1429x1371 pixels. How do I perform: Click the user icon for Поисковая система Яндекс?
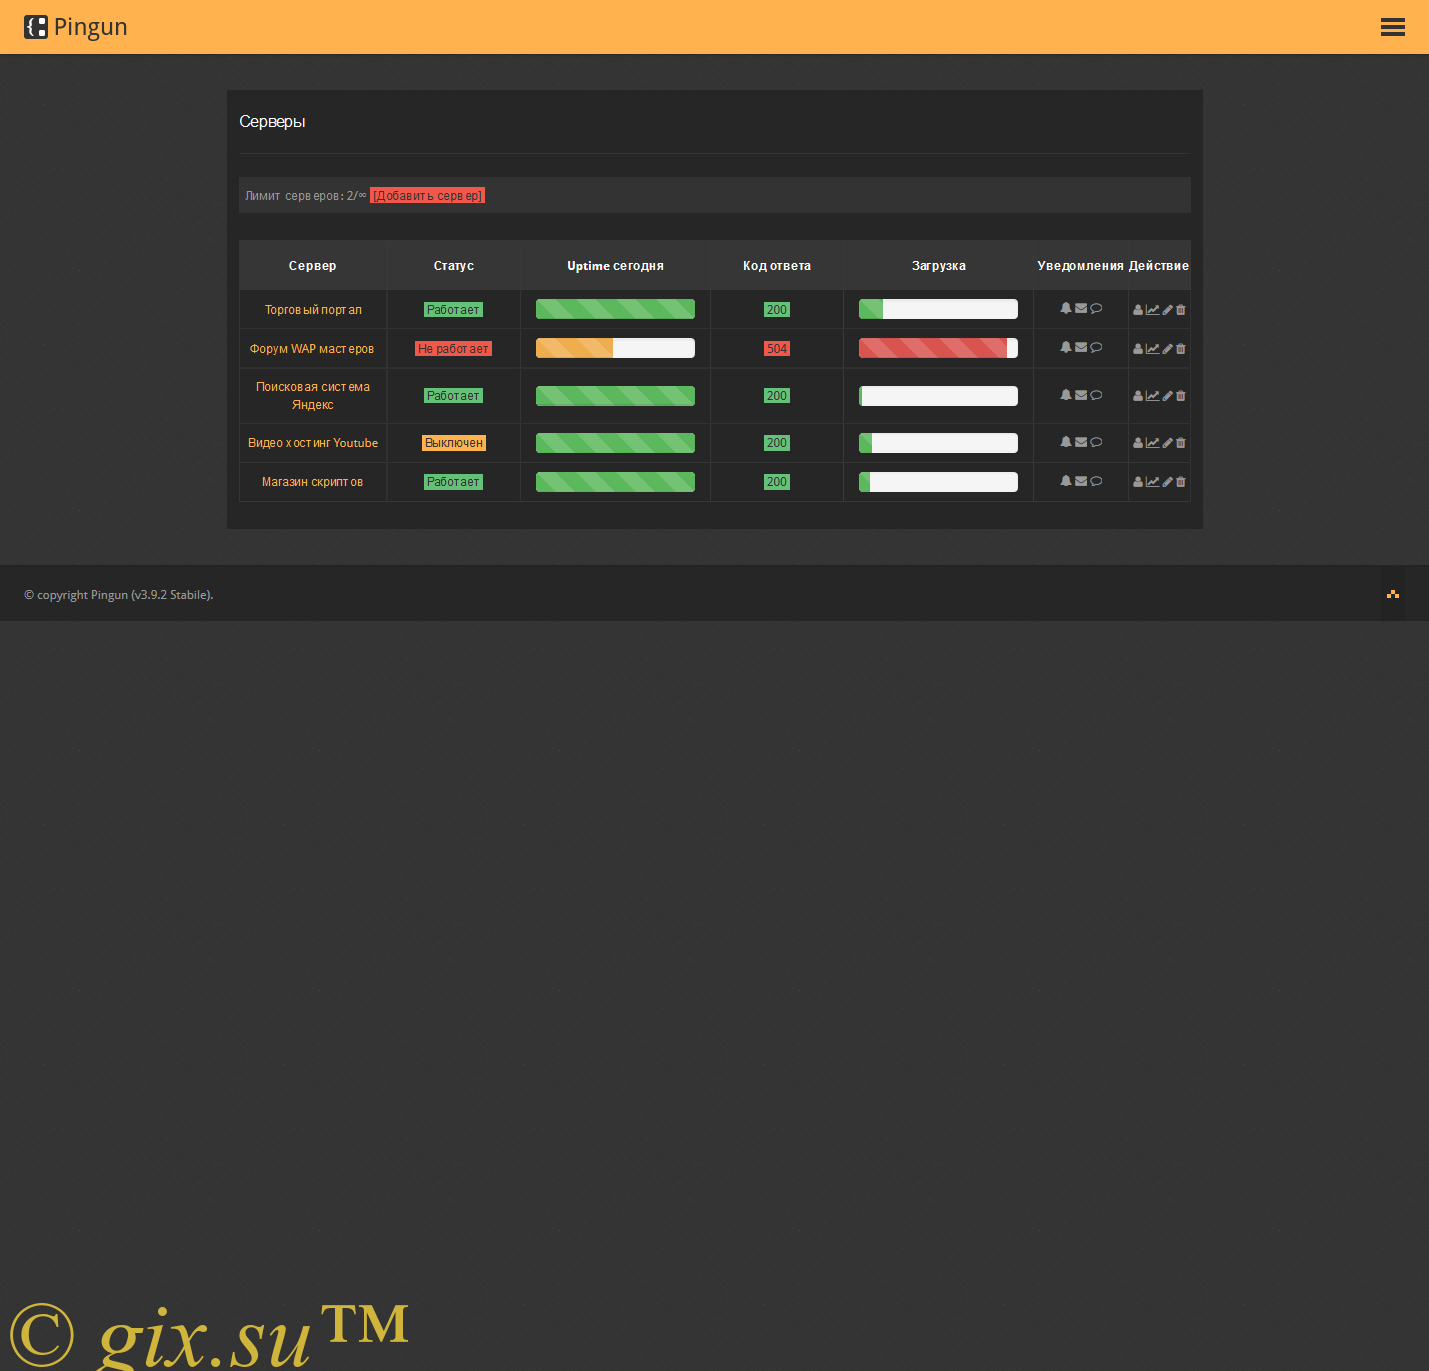[1138, 396]
